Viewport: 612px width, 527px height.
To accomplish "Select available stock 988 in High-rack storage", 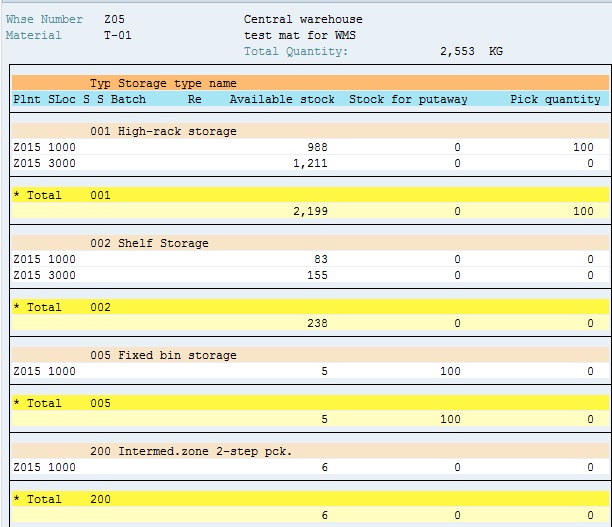I will pos(317,147).
